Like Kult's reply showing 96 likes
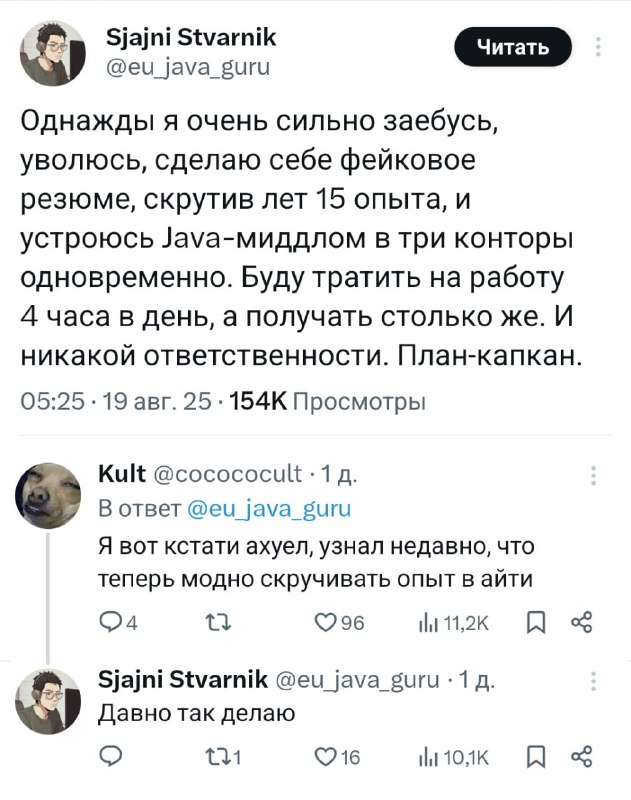This screenshot has height=800, width=631. click(x=339, y=622)
